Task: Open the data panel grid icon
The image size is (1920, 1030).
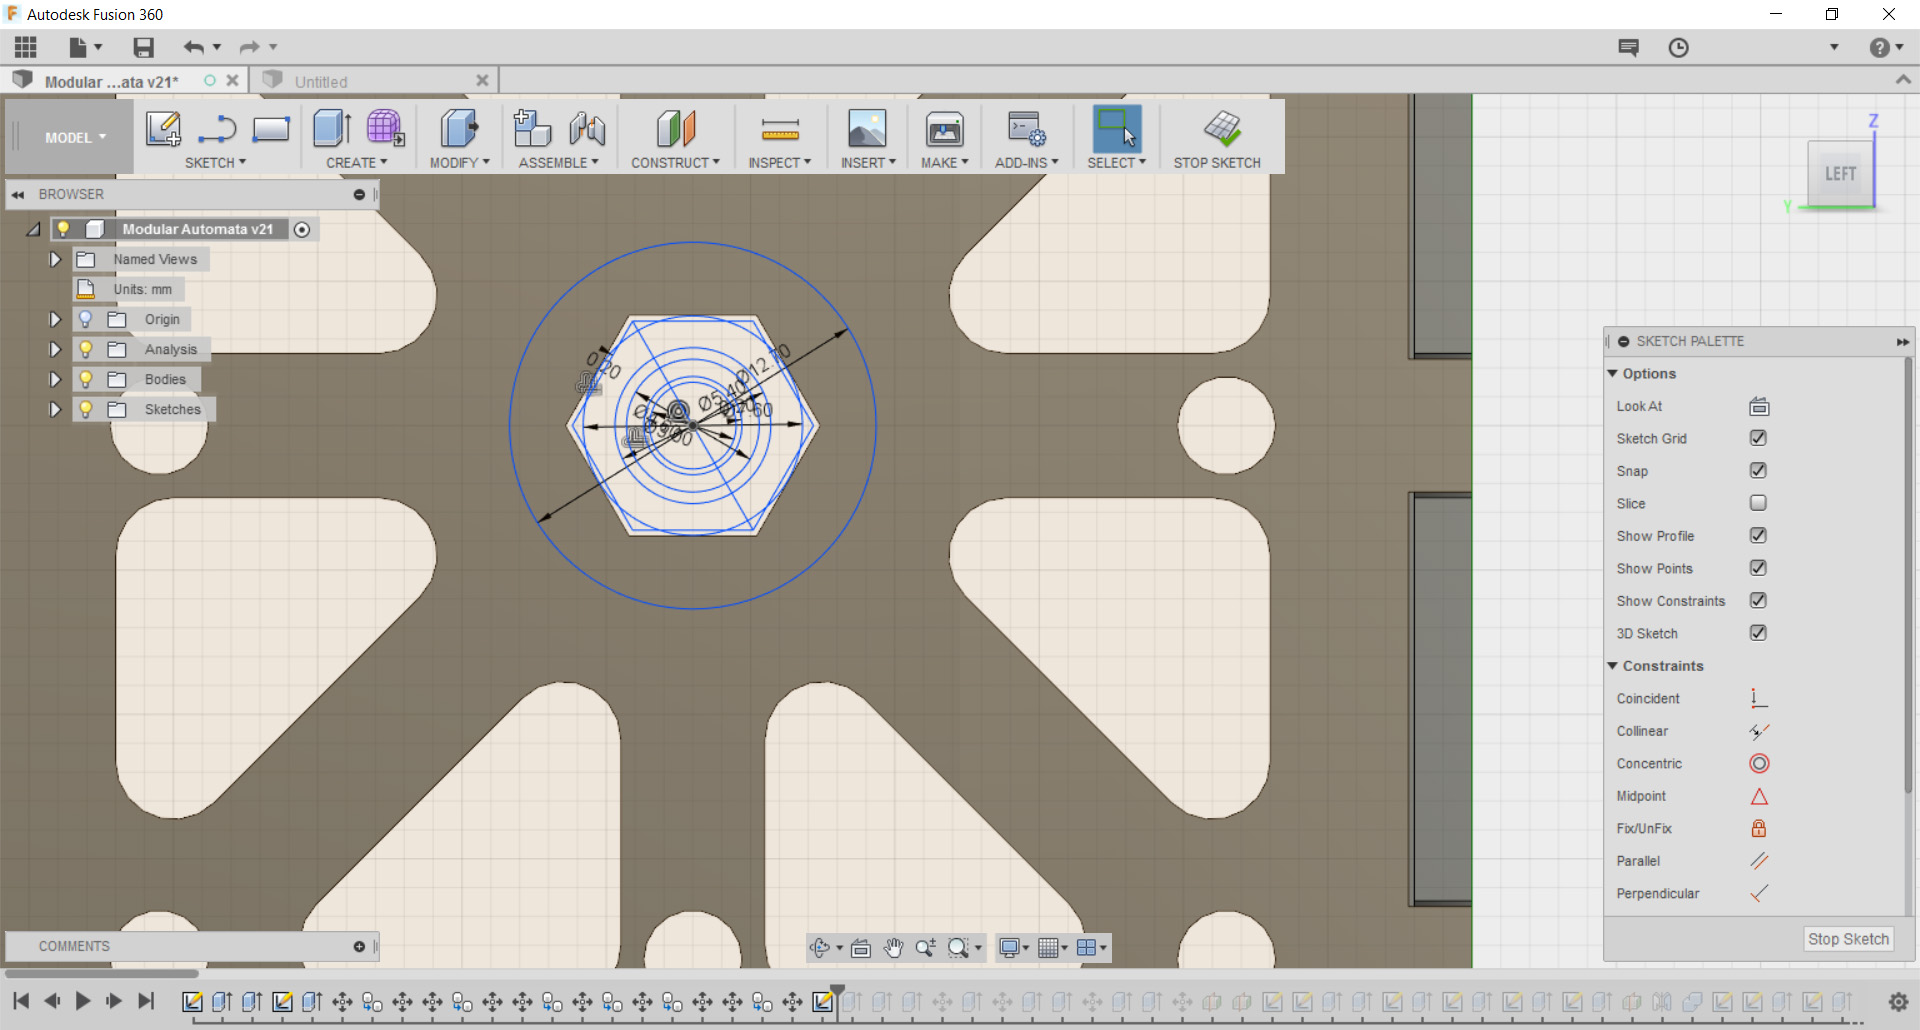Action: (x=26, y=47)
